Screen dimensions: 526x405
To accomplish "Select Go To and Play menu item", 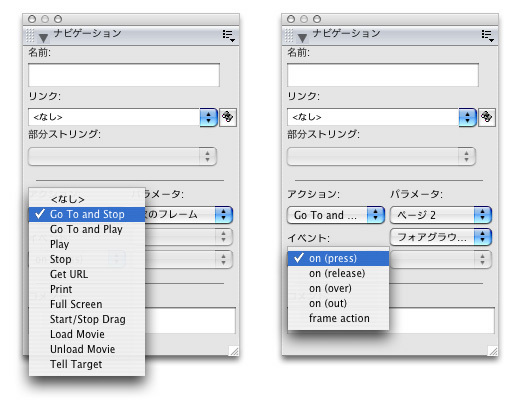I will tap(87, 229).
